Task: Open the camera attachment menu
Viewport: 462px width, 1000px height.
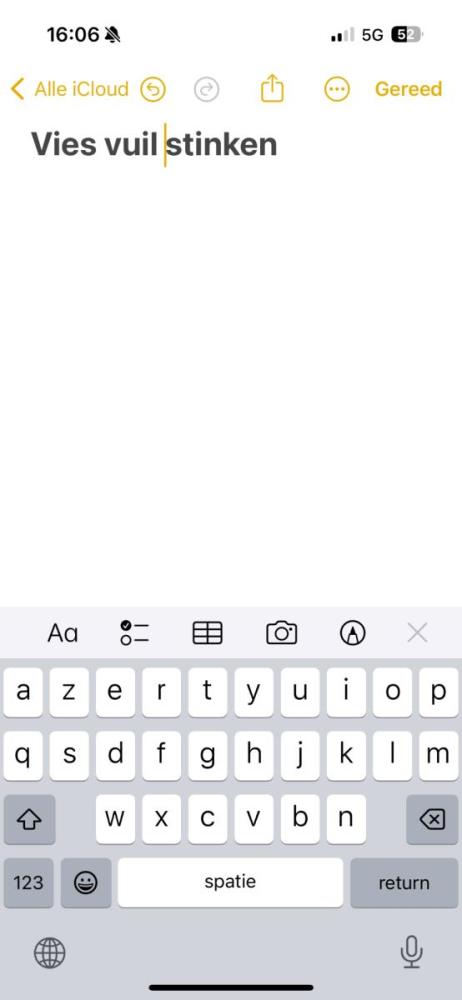Action: 281,633
